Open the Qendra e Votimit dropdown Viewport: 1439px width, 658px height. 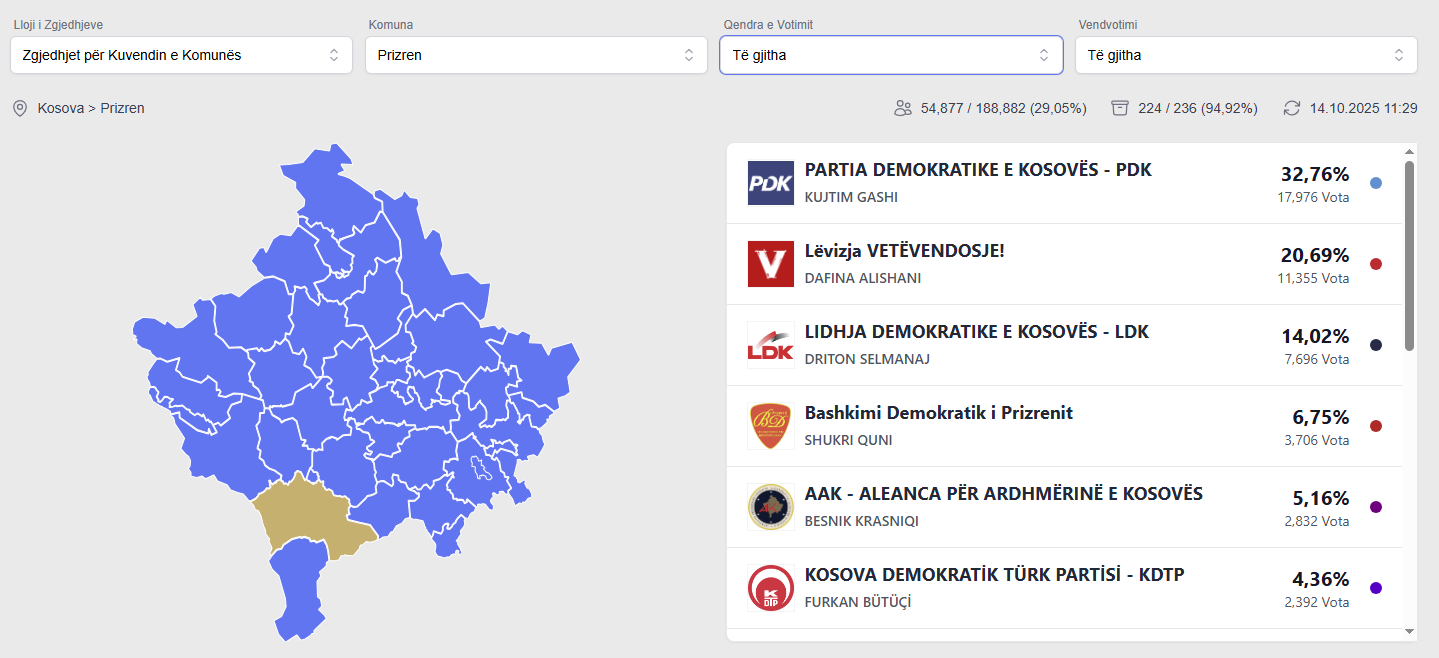coord(891,55)
